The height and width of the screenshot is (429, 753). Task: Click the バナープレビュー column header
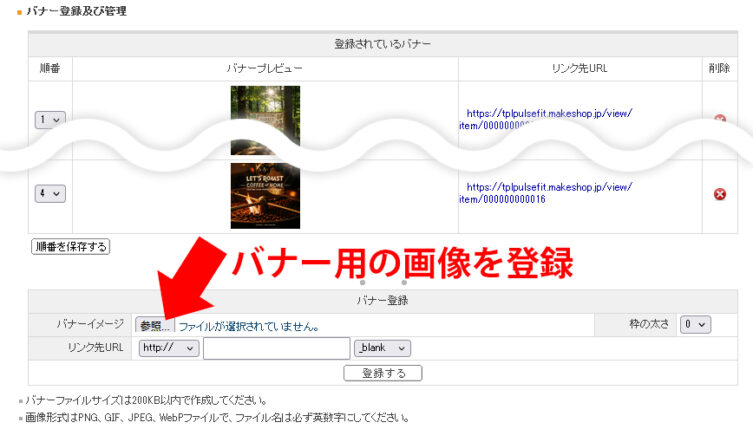point(265,68)
